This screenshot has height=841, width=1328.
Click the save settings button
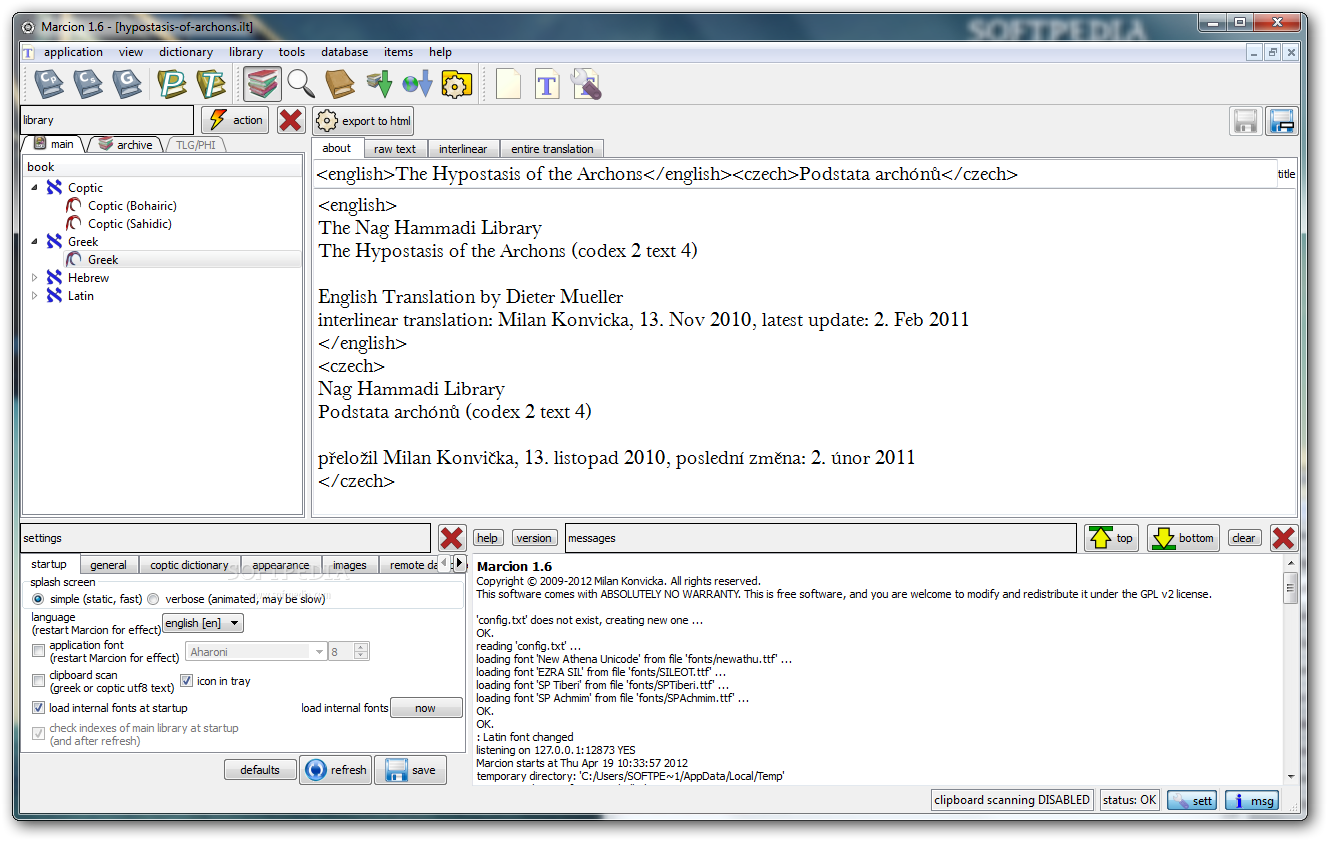411,770
